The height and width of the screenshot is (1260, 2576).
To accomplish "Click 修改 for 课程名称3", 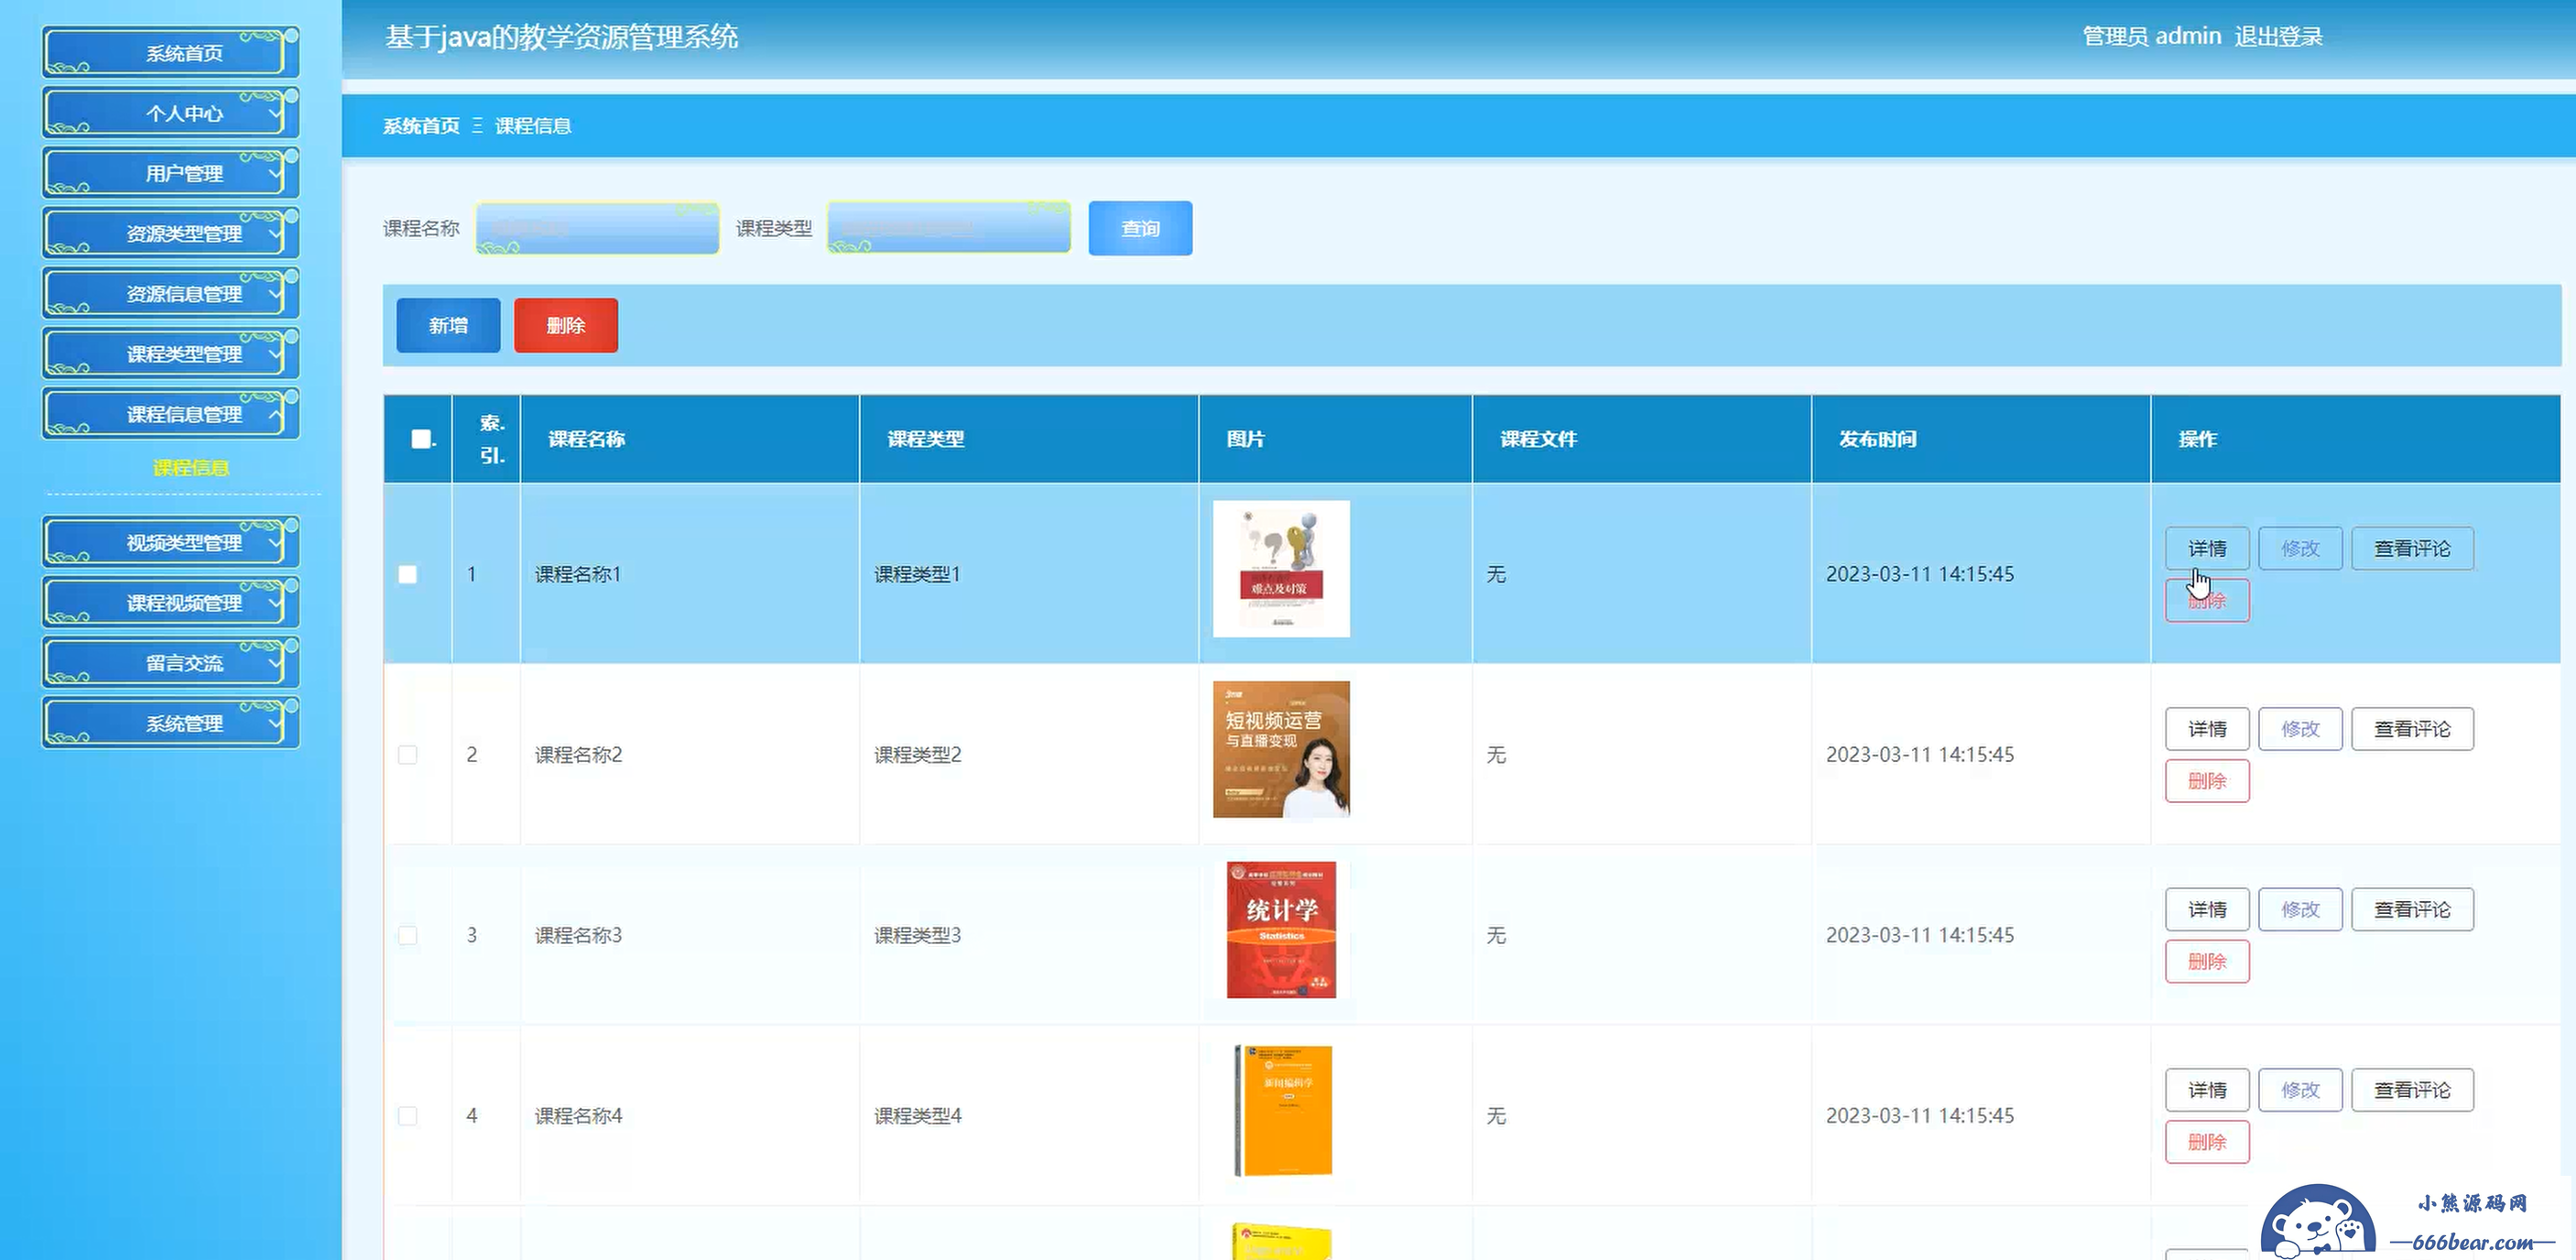I will point(2300,909).
